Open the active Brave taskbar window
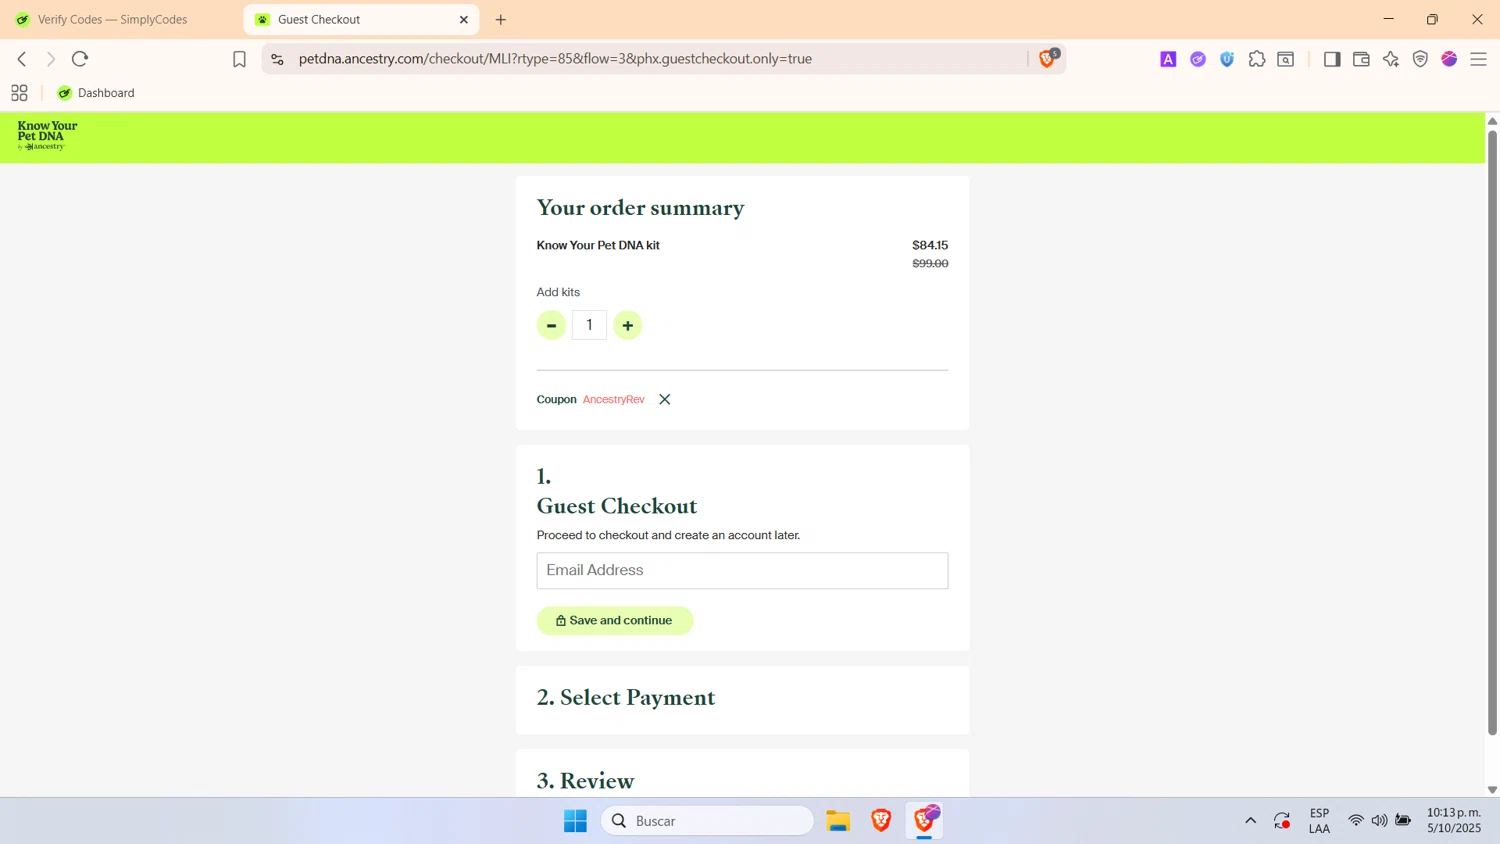The height and width of the screenshot is (844, 1500). pos(925,821)
